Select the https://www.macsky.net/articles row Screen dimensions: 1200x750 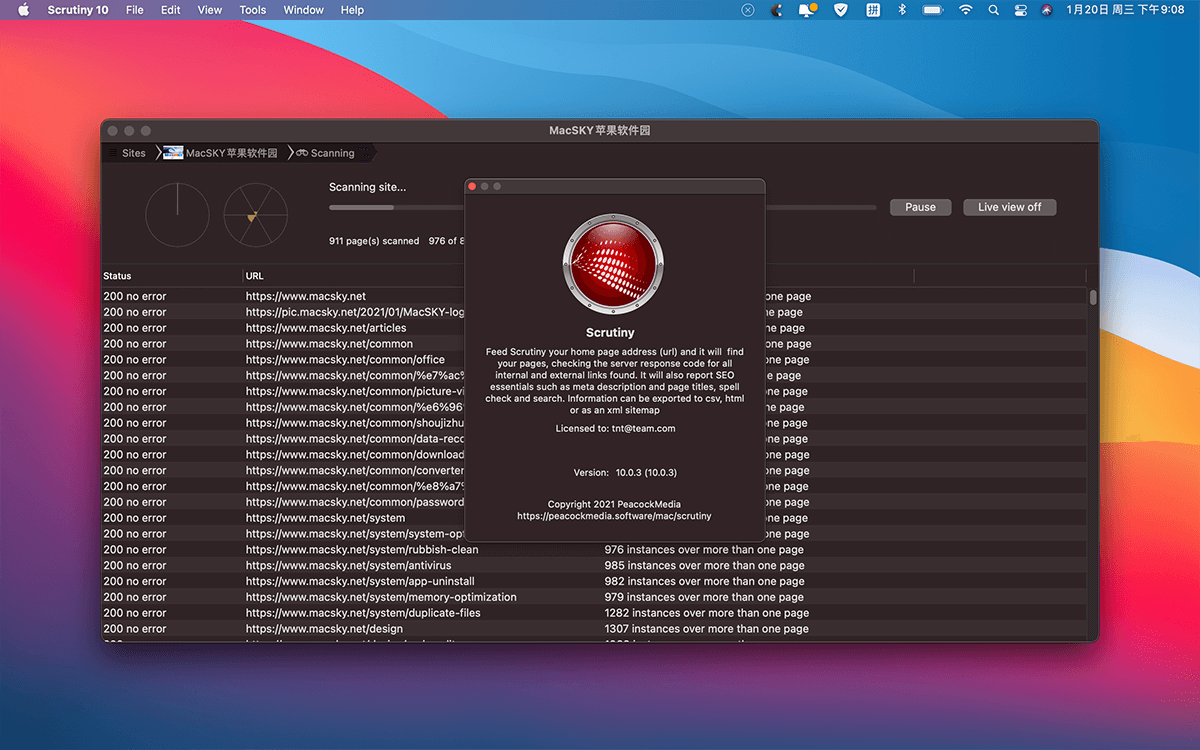coord(326,328)
